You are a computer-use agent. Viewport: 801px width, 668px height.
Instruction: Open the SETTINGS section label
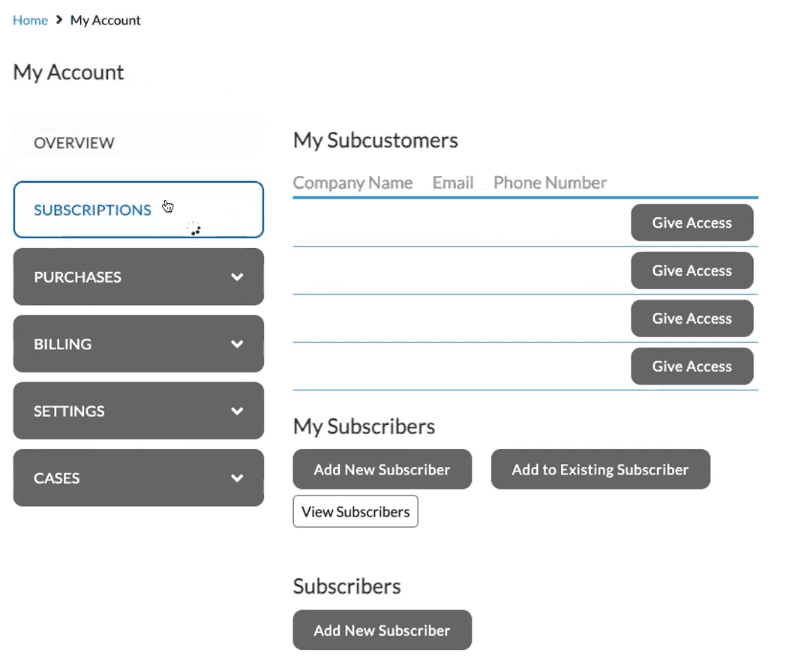[x=69, y=411]
